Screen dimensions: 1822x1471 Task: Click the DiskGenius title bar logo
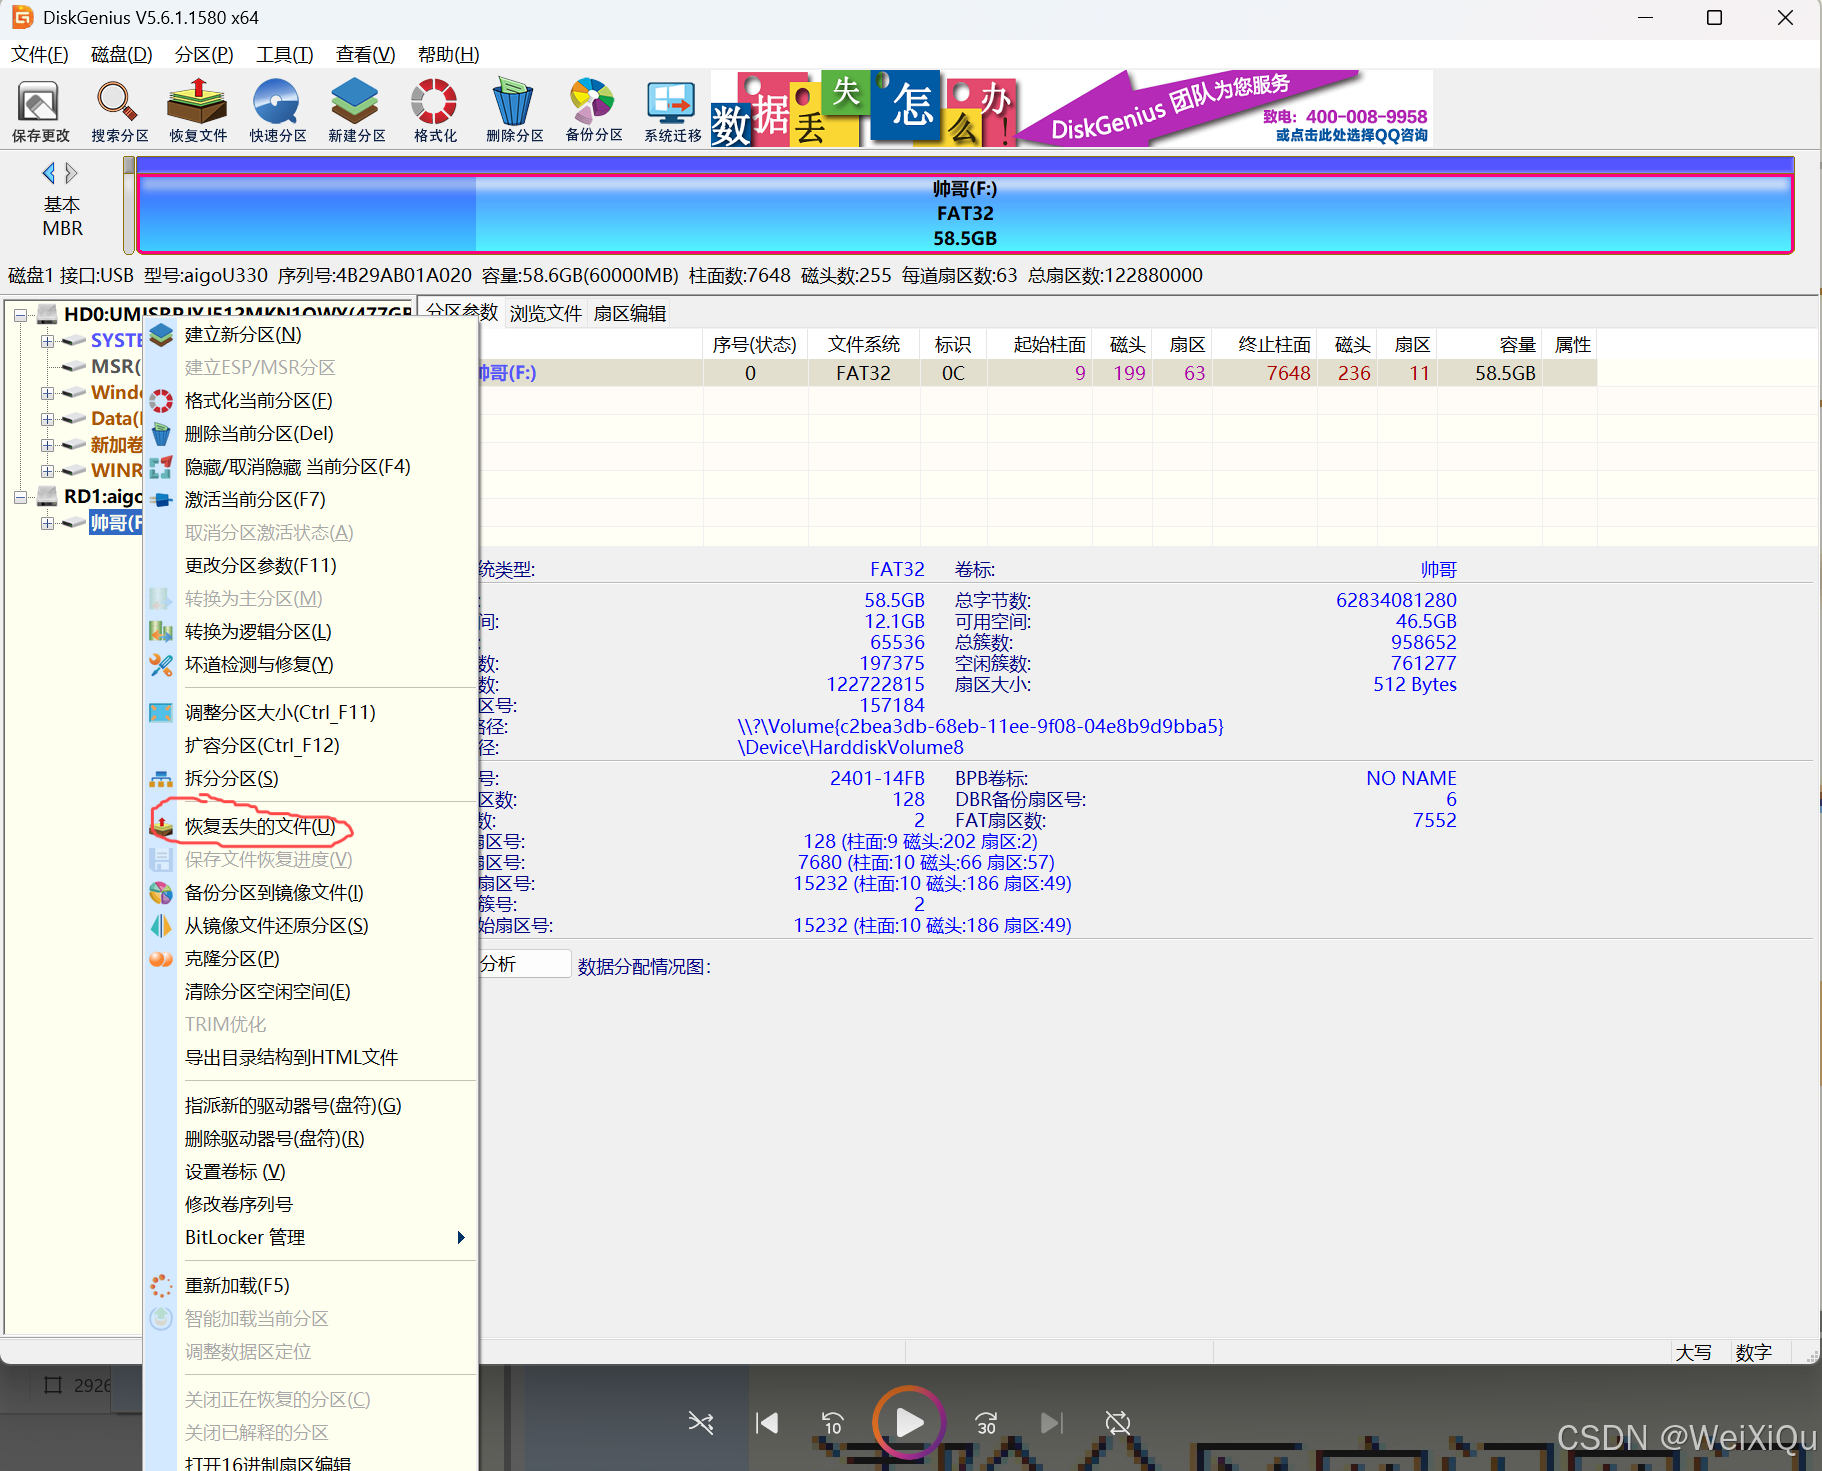point(22,17)
